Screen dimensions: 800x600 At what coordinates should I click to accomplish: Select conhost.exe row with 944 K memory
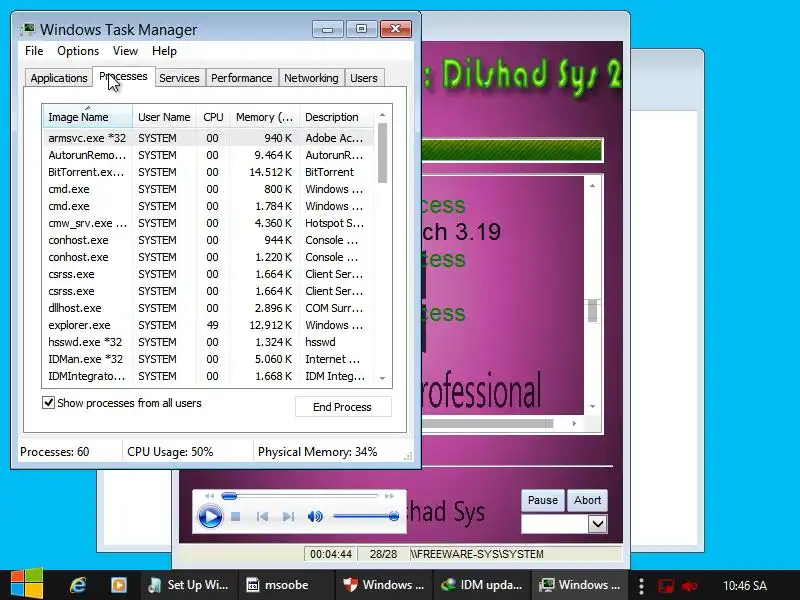(x=208, y=240)
